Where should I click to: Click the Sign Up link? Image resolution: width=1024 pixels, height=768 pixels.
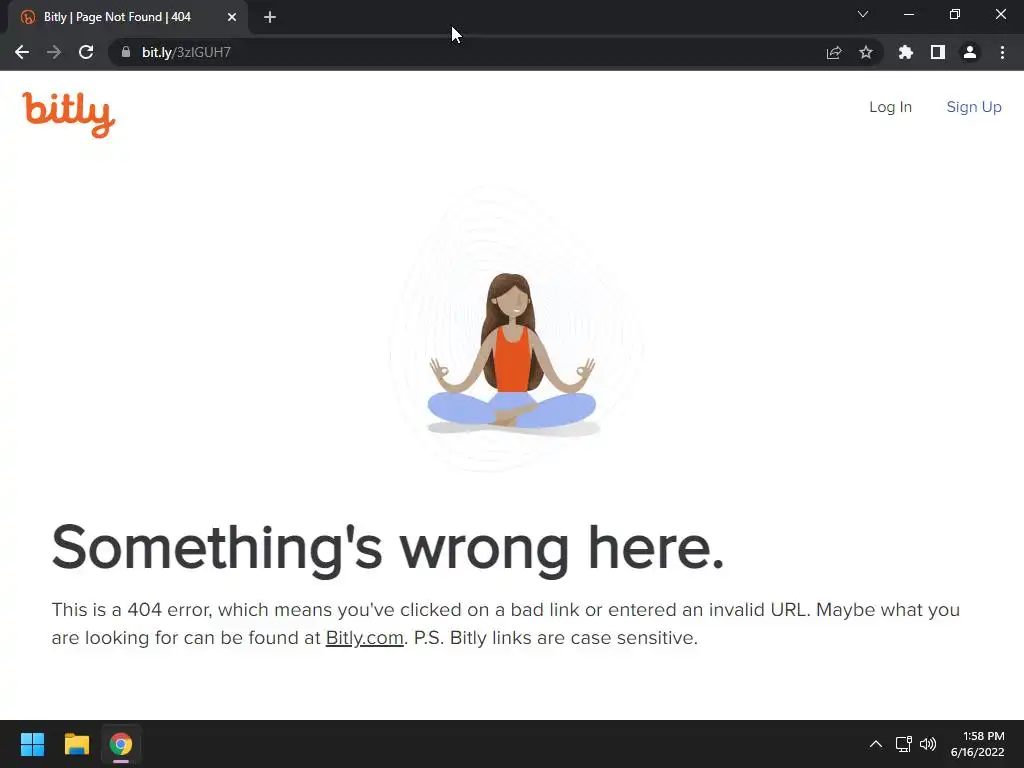[974, 107]
